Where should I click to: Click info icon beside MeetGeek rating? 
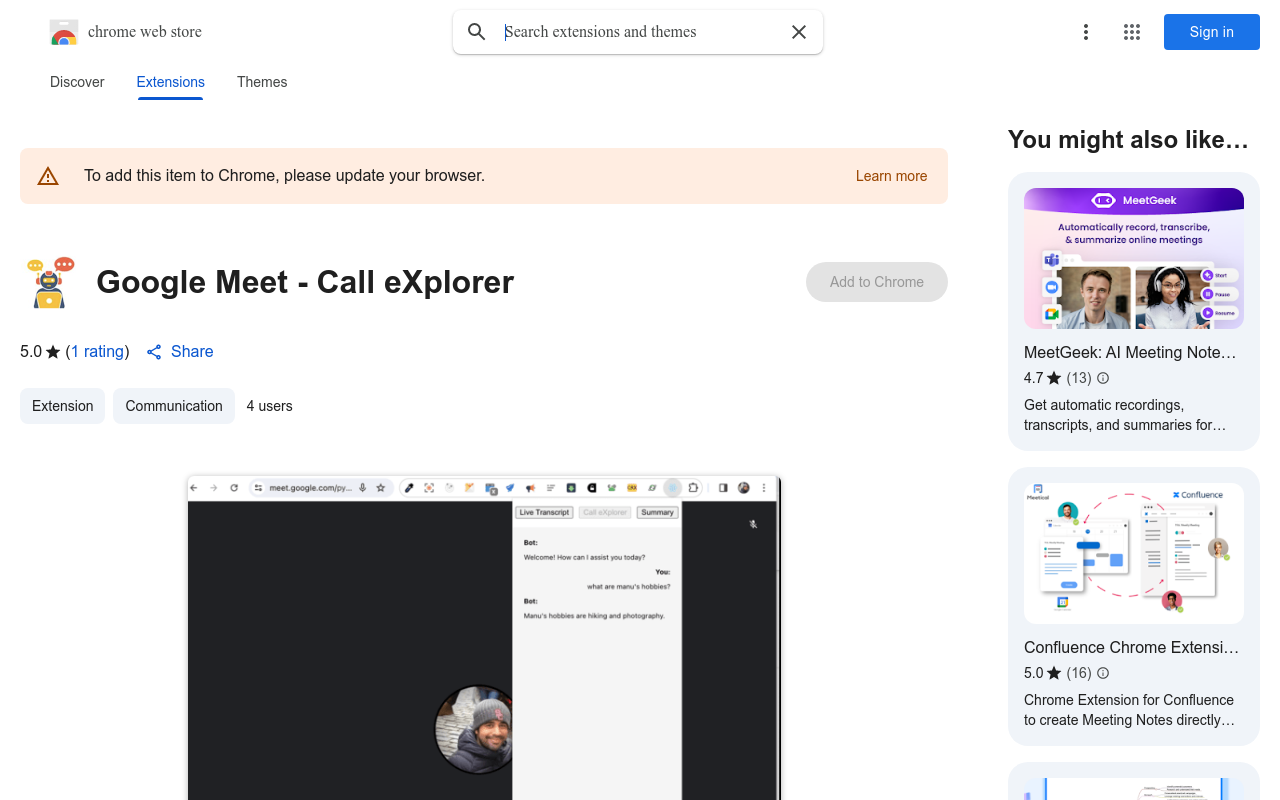tap(1103, 378)
